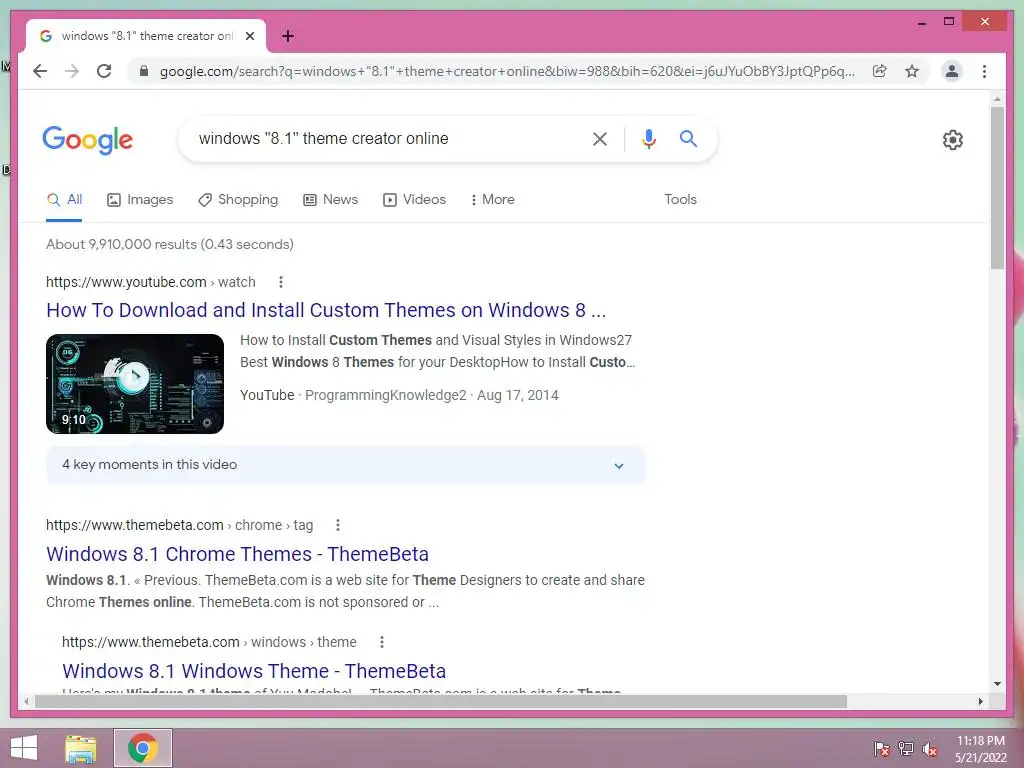1024x768 pixels.
Task: Click the scroll right arrow
Action: pos(980,701)
